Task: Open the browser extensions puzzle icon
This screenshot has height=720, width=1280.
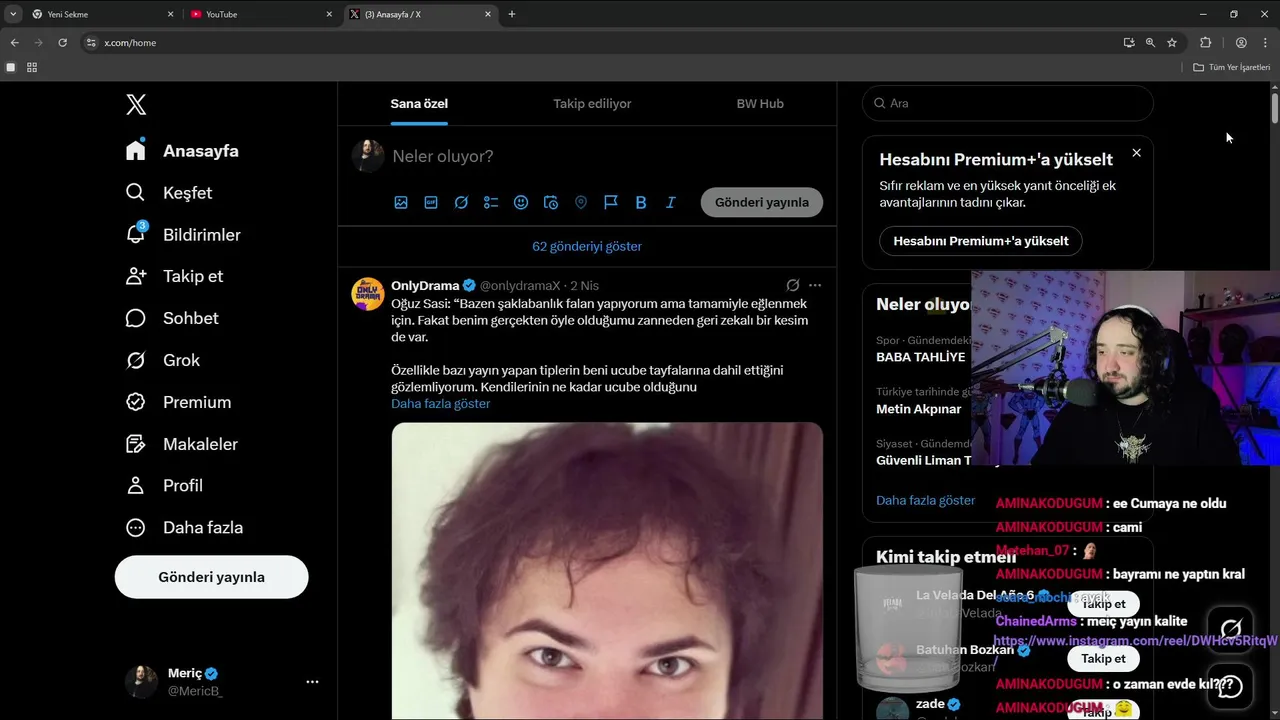Action: (x=1205, y=43)
